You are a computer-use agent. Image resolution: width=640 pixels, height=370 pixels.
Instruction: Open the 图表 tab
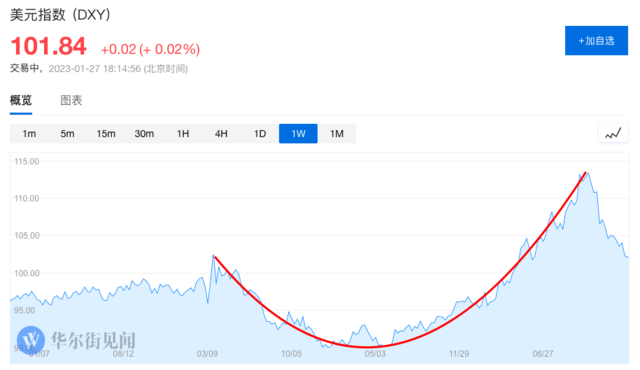(x=71, y=100)
